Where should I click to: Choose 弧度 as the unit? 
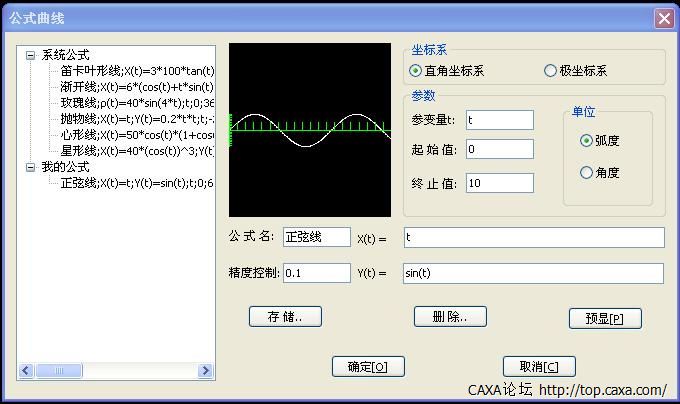click(x=586, y=140)
